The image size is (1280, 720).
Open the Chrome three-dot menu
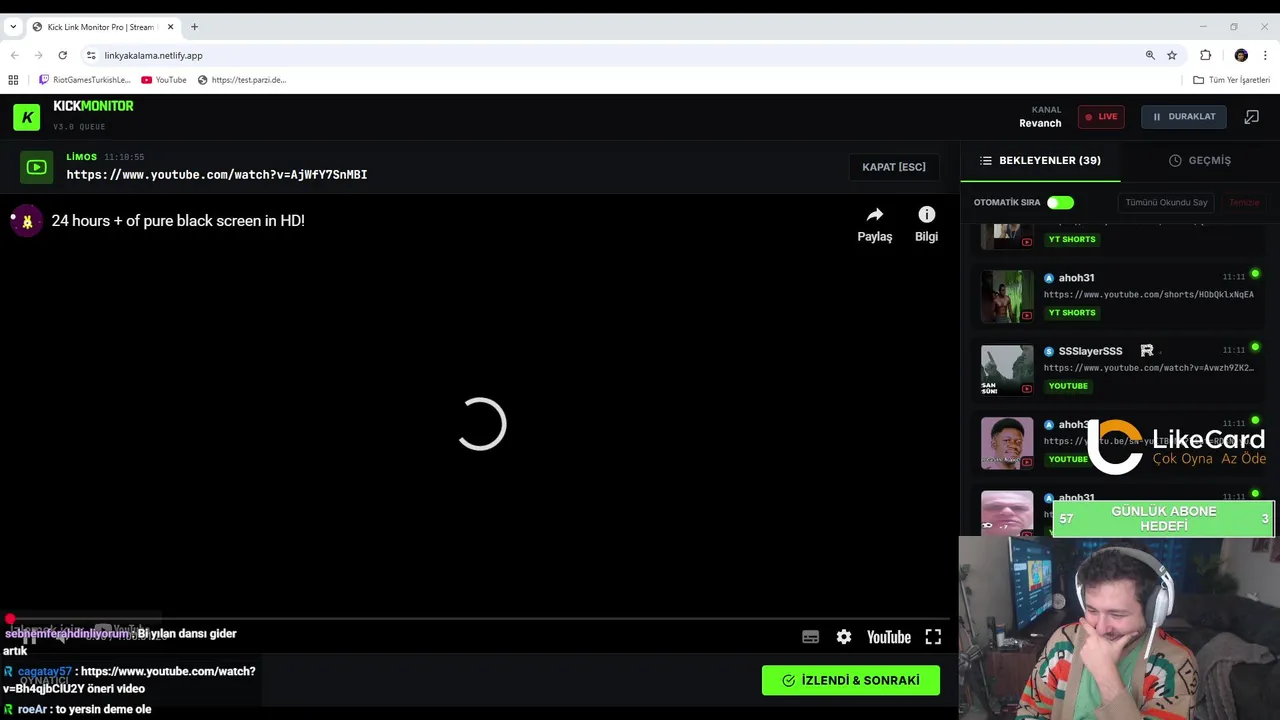(x=1266, y=55)
